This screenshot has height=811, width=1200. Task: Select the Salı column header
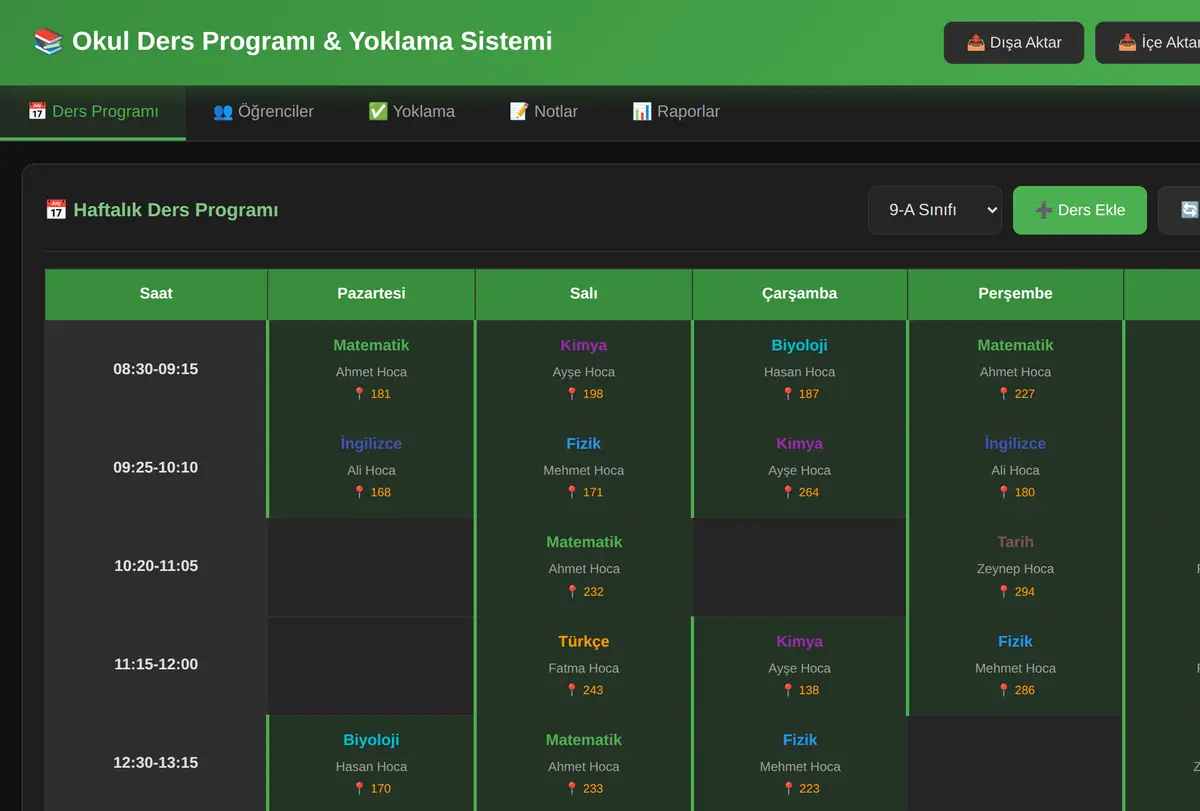[x=584, y=294]
